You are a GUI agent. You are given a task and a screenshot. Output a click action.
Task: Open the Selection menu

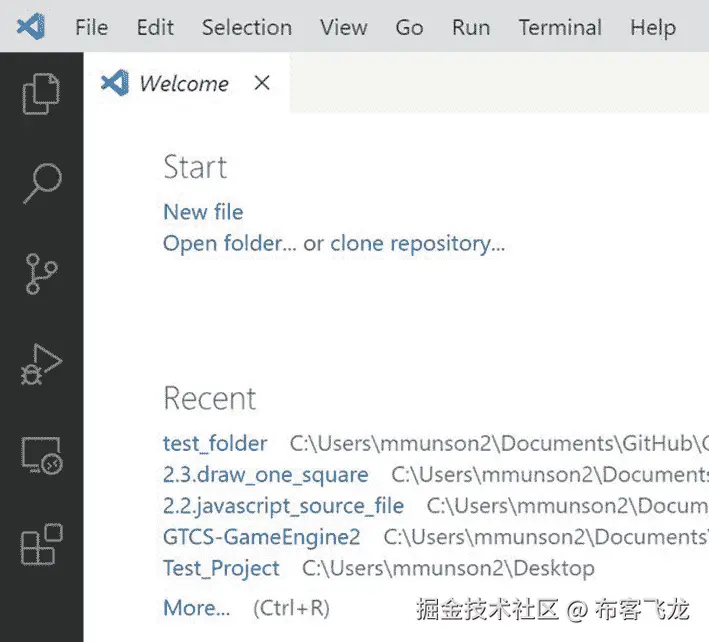click(247, 28)
